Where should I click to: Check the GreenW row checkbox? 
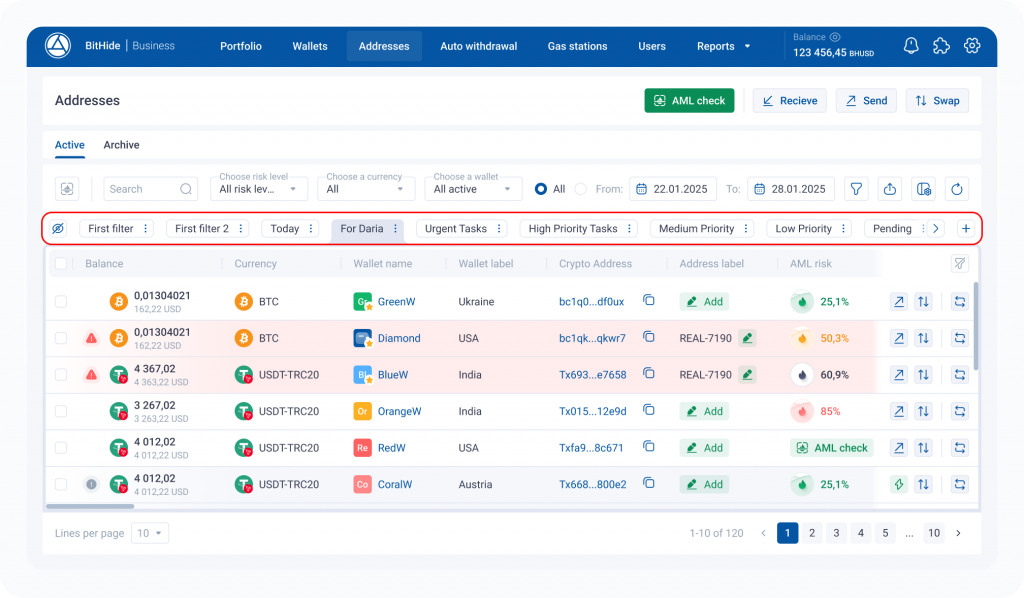click(61, 301)
